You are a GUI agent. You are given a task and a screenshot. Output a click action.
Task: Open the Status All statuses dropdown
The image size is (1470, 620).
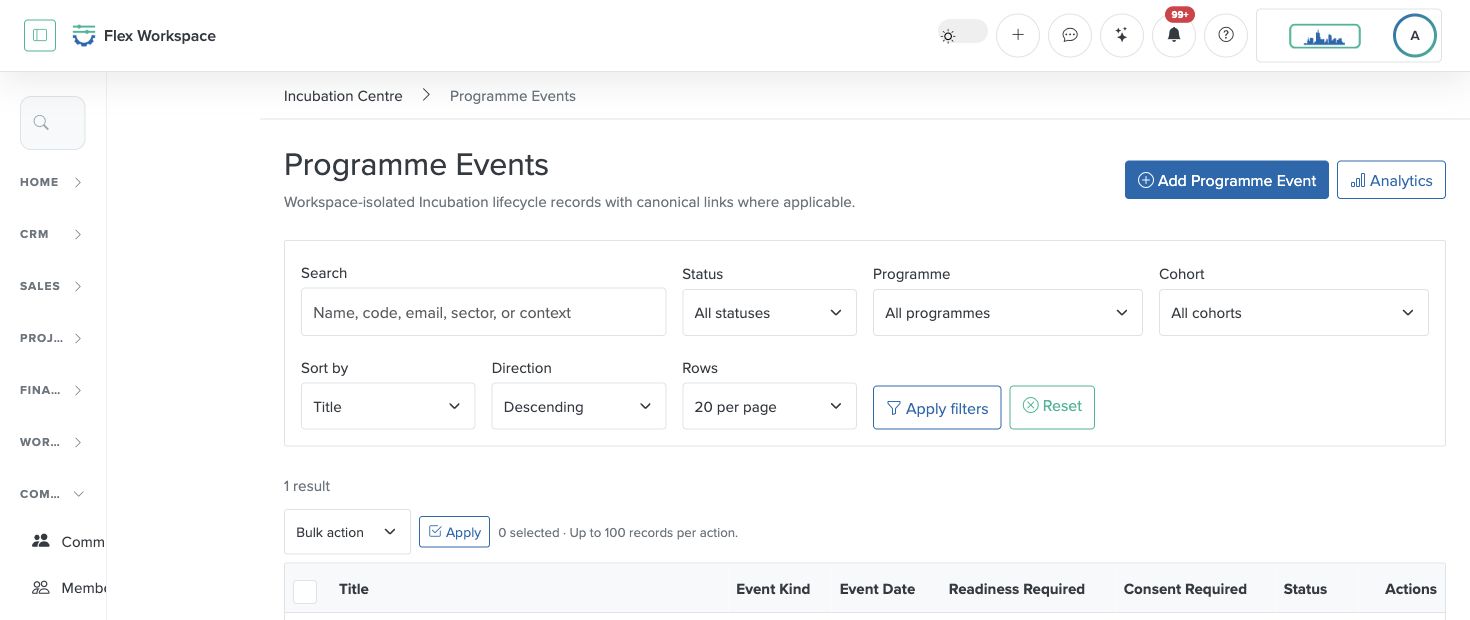(x=769, y=312)
